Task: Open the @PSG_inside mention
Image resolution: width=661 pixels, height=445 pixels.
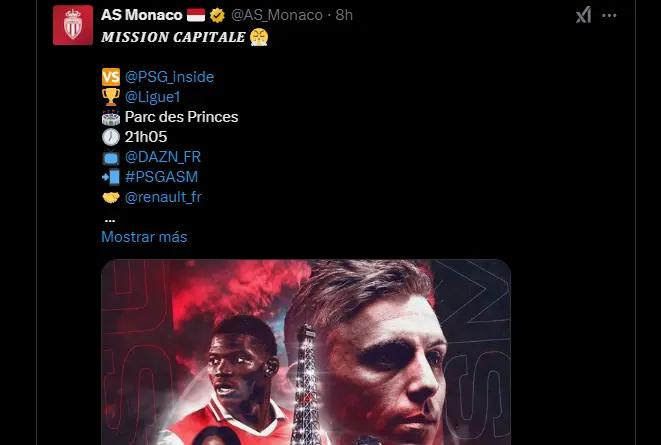Action: click(169, 77)
